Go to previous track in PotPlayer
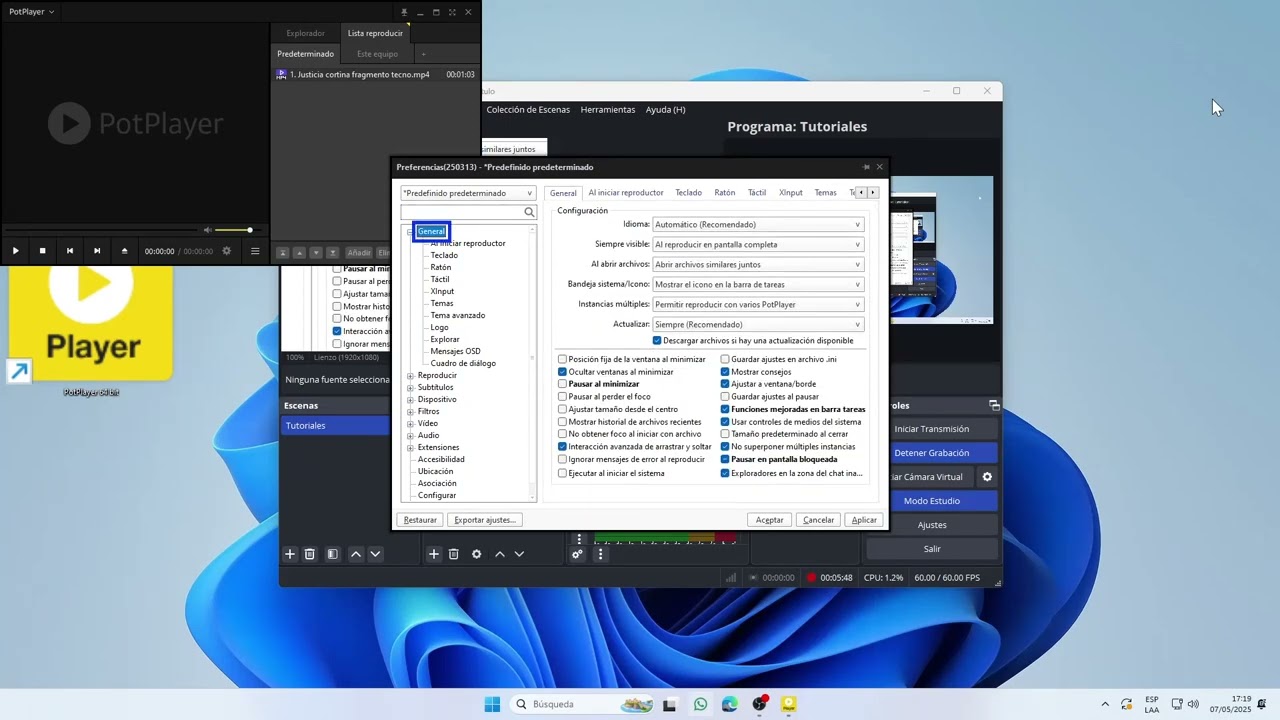Image resolution: width=1280 pixels, height=720 pixels. 70,251
